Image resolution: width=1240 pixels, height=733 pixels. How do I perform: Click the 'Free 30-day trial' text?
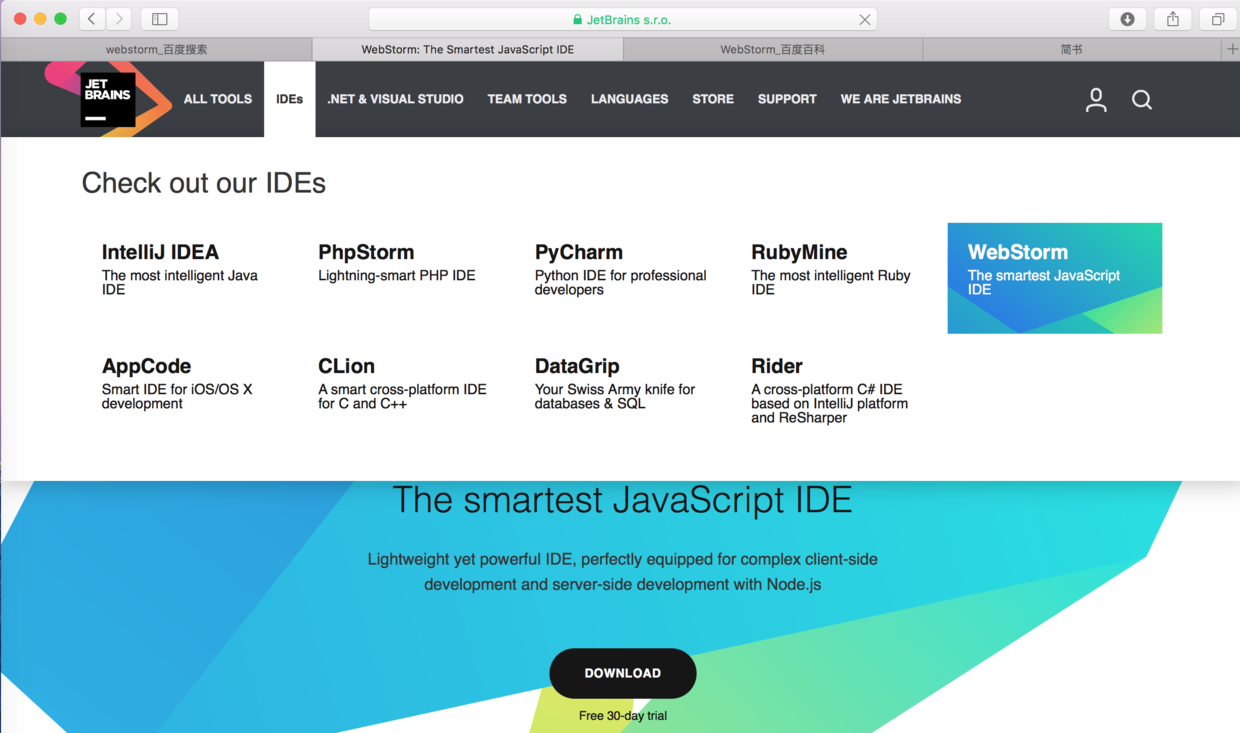click(x=623, y=716)
